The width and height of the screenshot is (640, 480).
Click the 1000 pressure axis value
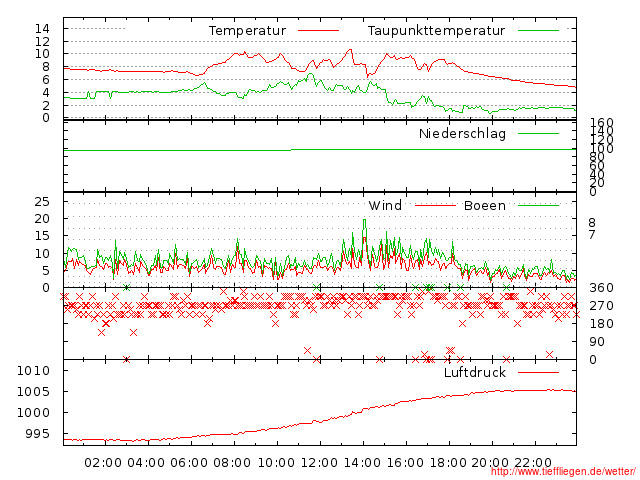click(33, 413)
